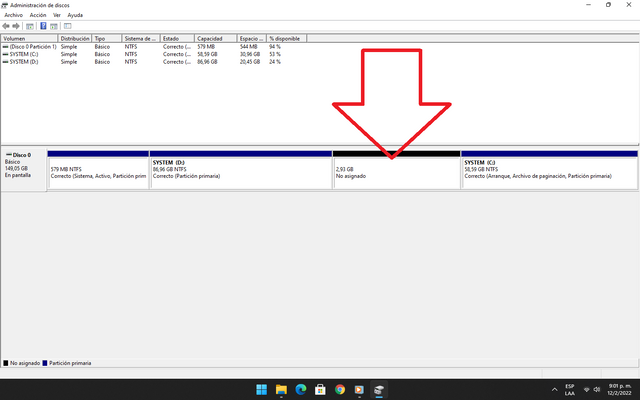Sort by the Volumen column header
Image resolution: width=640 pixels, height=400 pixels.
[x=30, y=38]
